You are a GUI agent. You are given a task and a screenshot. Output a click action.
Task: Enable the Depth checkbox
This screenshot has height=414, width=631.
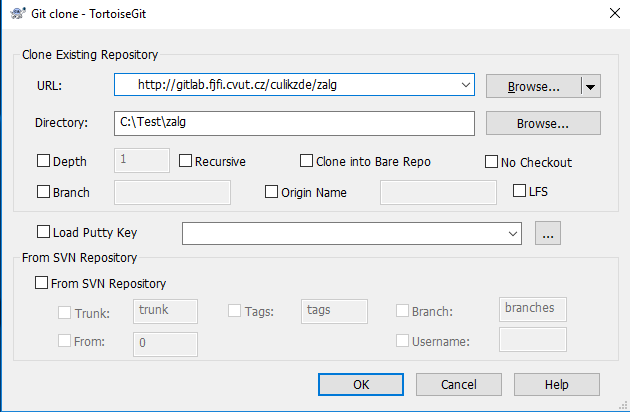tap(43, 161)
